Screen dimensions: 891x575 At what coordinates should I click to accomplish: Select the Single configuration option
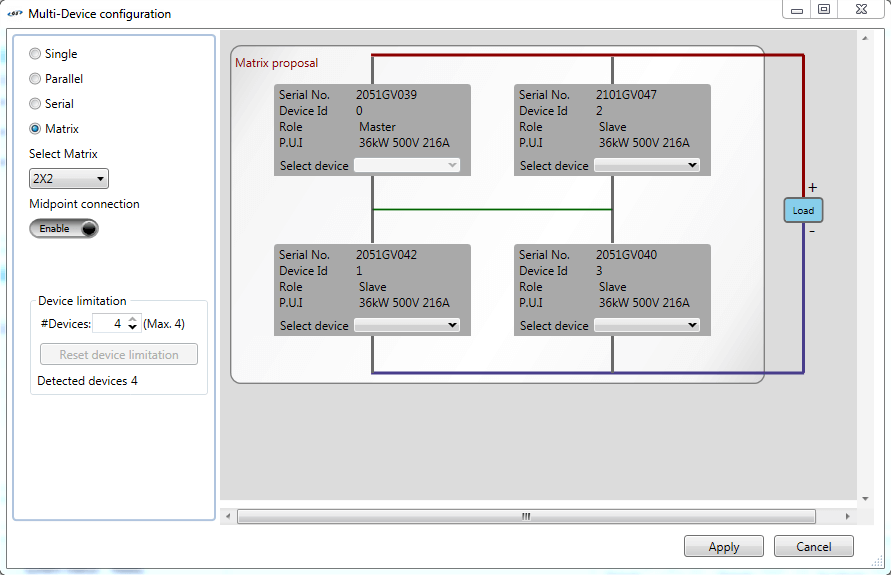point(36,54)
